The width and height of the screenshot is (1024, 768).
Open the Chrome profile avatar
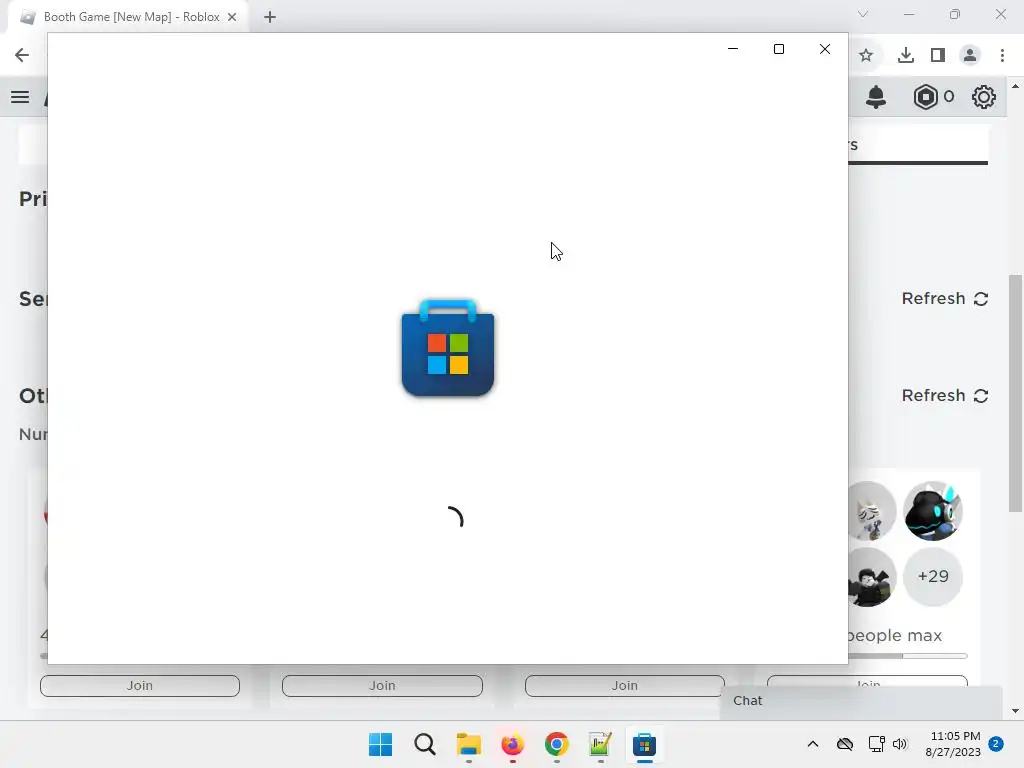pyautogui.click(x=970, y=56)
